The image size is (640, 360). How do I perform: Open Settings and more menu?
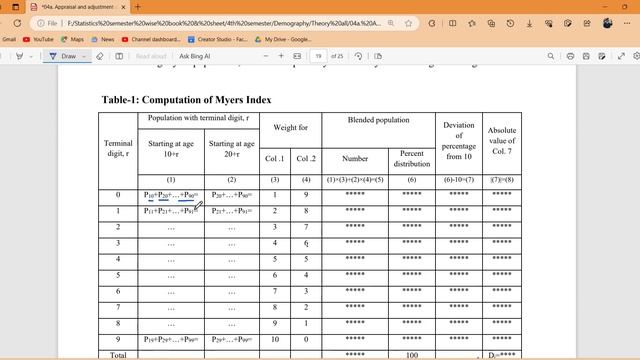point(627,23)
